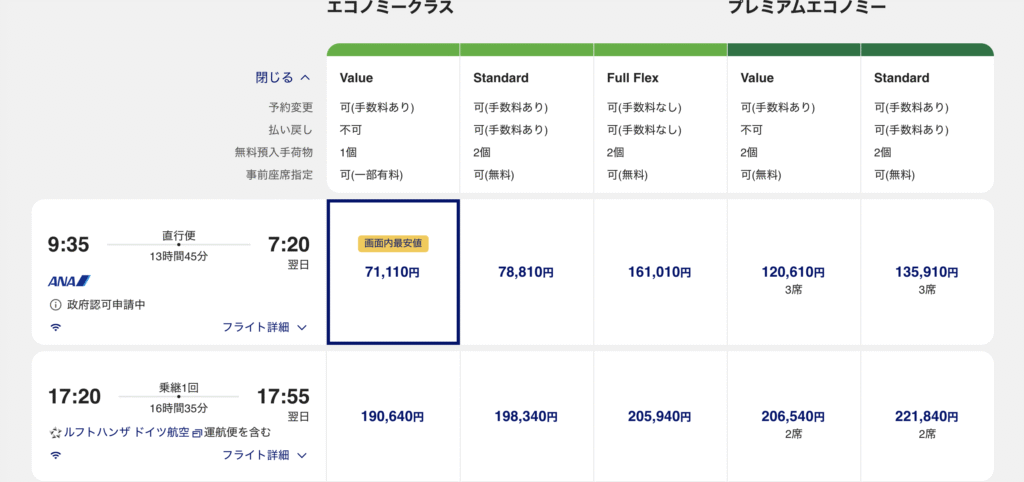The width and height of the screenshot is (1024, 482).
Task: Click the 13時間45分 duration
Action: pos(179,257)
